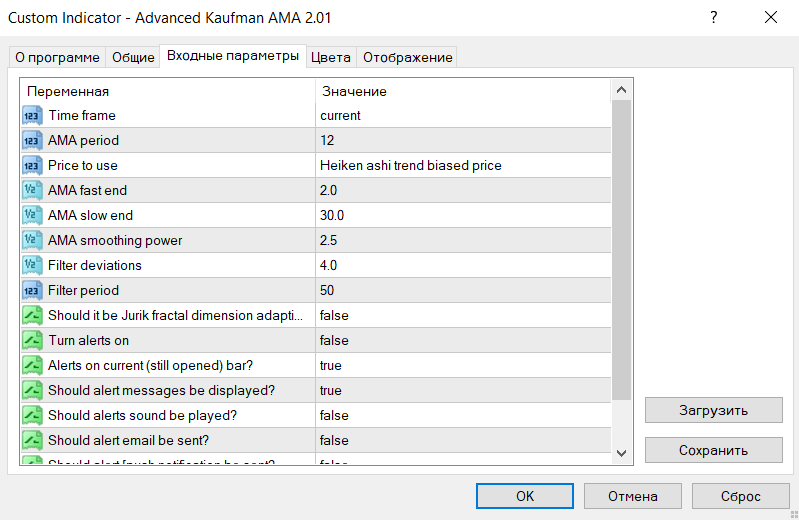This screenshot has width=799, height=520.
Task: Switch to the Общие tab
Action: [133, 57]
